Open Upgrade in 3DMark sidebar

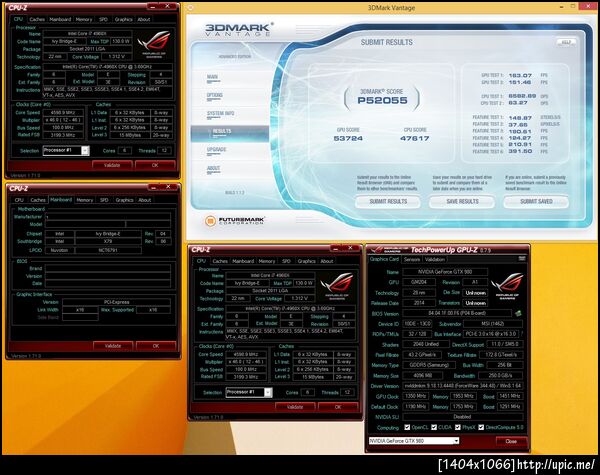[x=216, y=150]
